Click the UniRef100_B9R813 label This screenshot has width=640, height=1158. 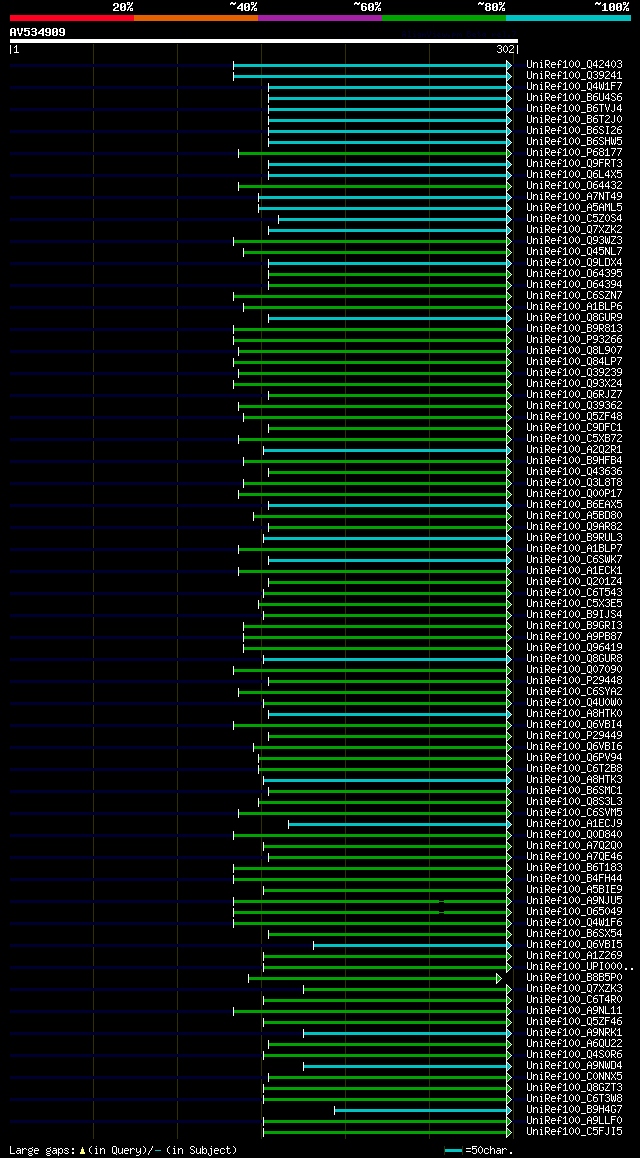[574, 329]
